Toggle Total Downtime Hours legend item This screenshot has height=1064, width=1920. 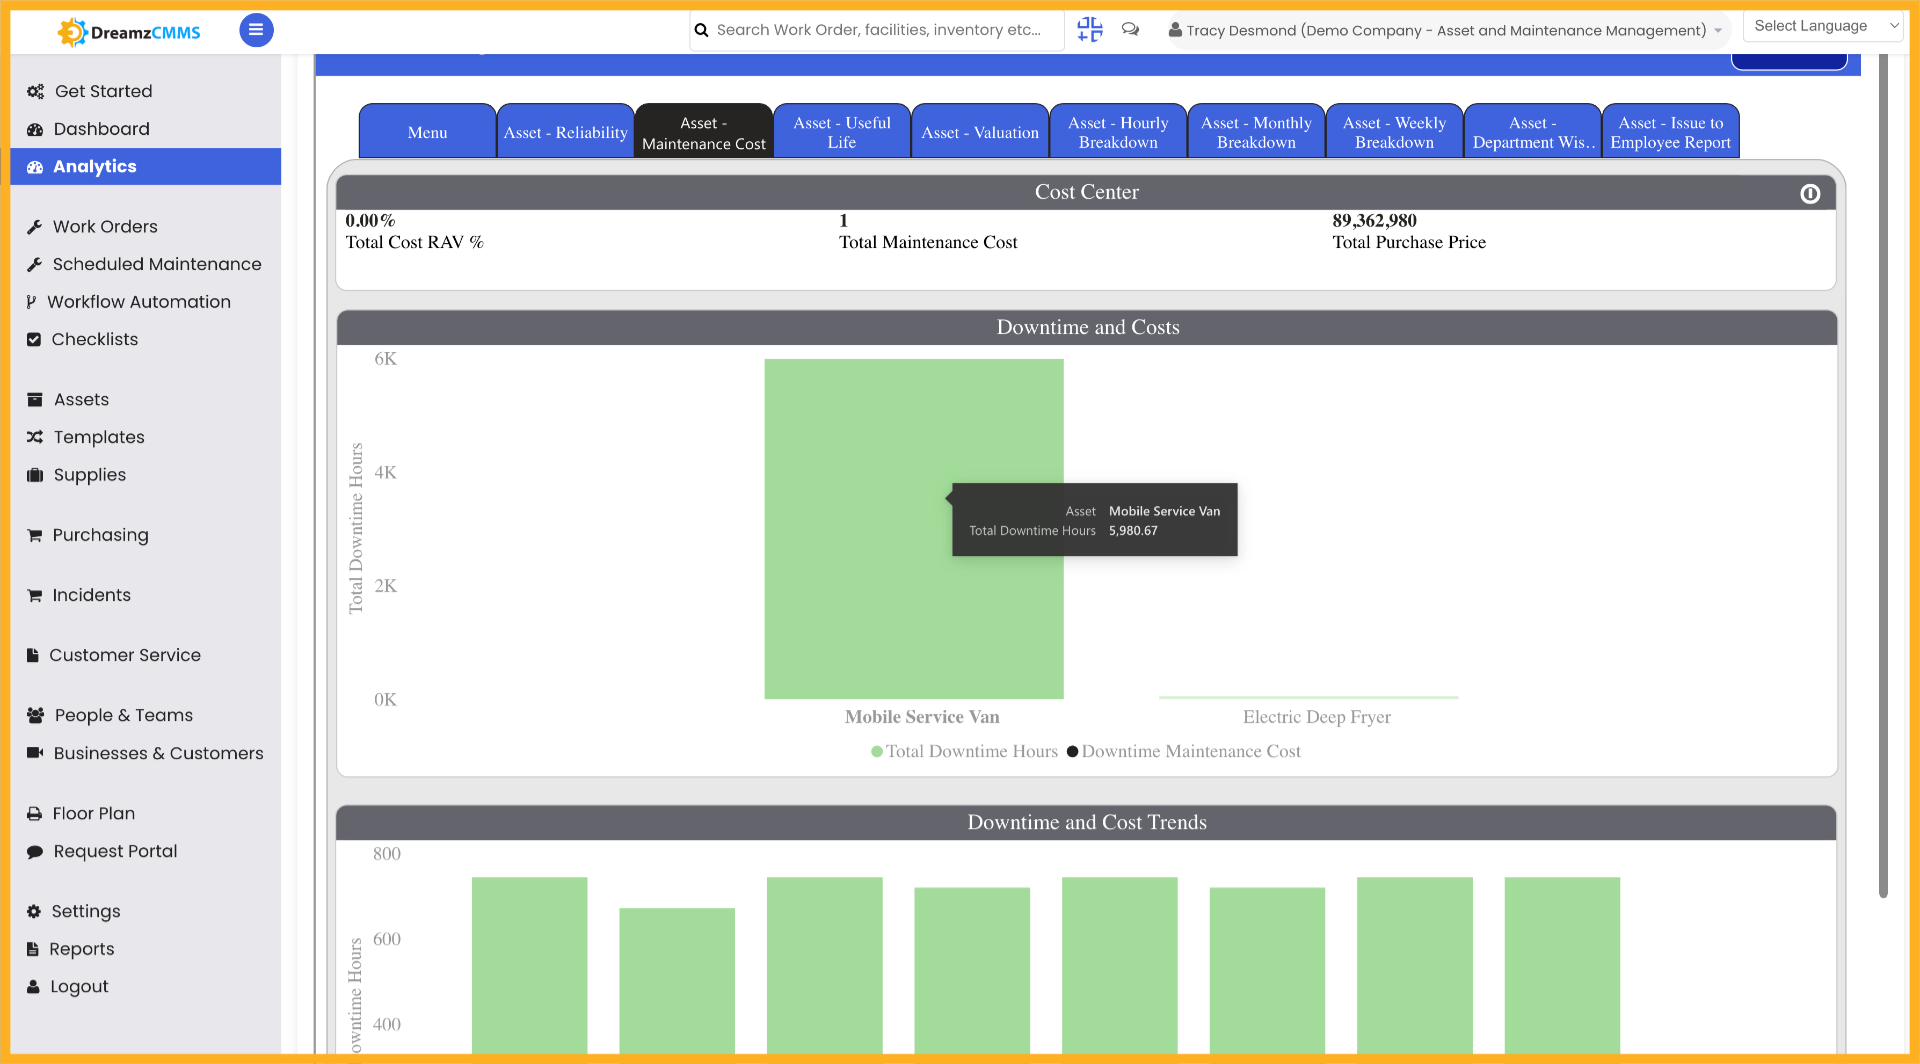tap(964, 751)
